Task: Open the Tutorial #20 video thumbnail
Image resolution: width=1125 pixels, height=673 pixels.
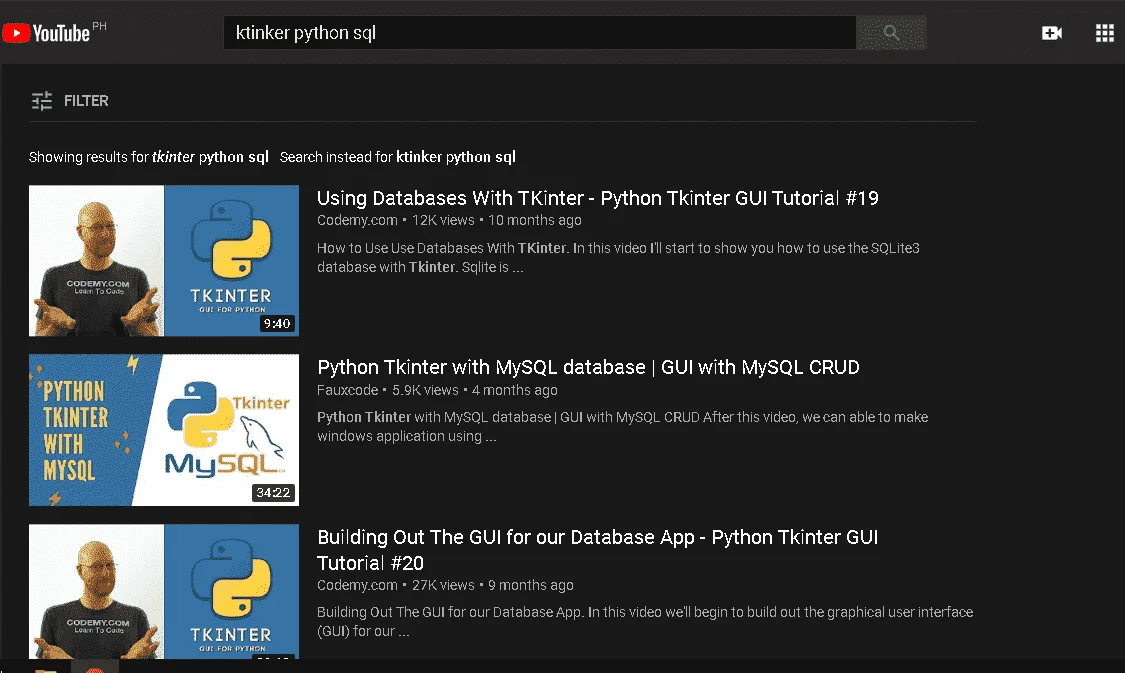Action: tap(164, 591)
